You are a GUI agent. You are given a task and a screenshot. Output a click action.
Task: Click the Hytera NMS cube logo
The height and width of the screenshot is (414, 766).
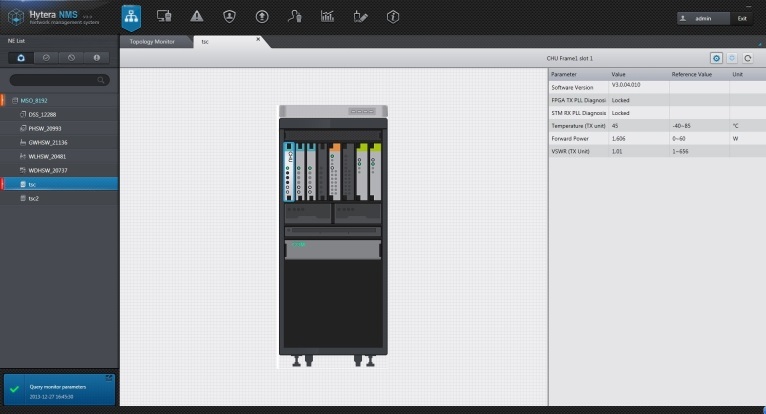click(x=16, y=18)
